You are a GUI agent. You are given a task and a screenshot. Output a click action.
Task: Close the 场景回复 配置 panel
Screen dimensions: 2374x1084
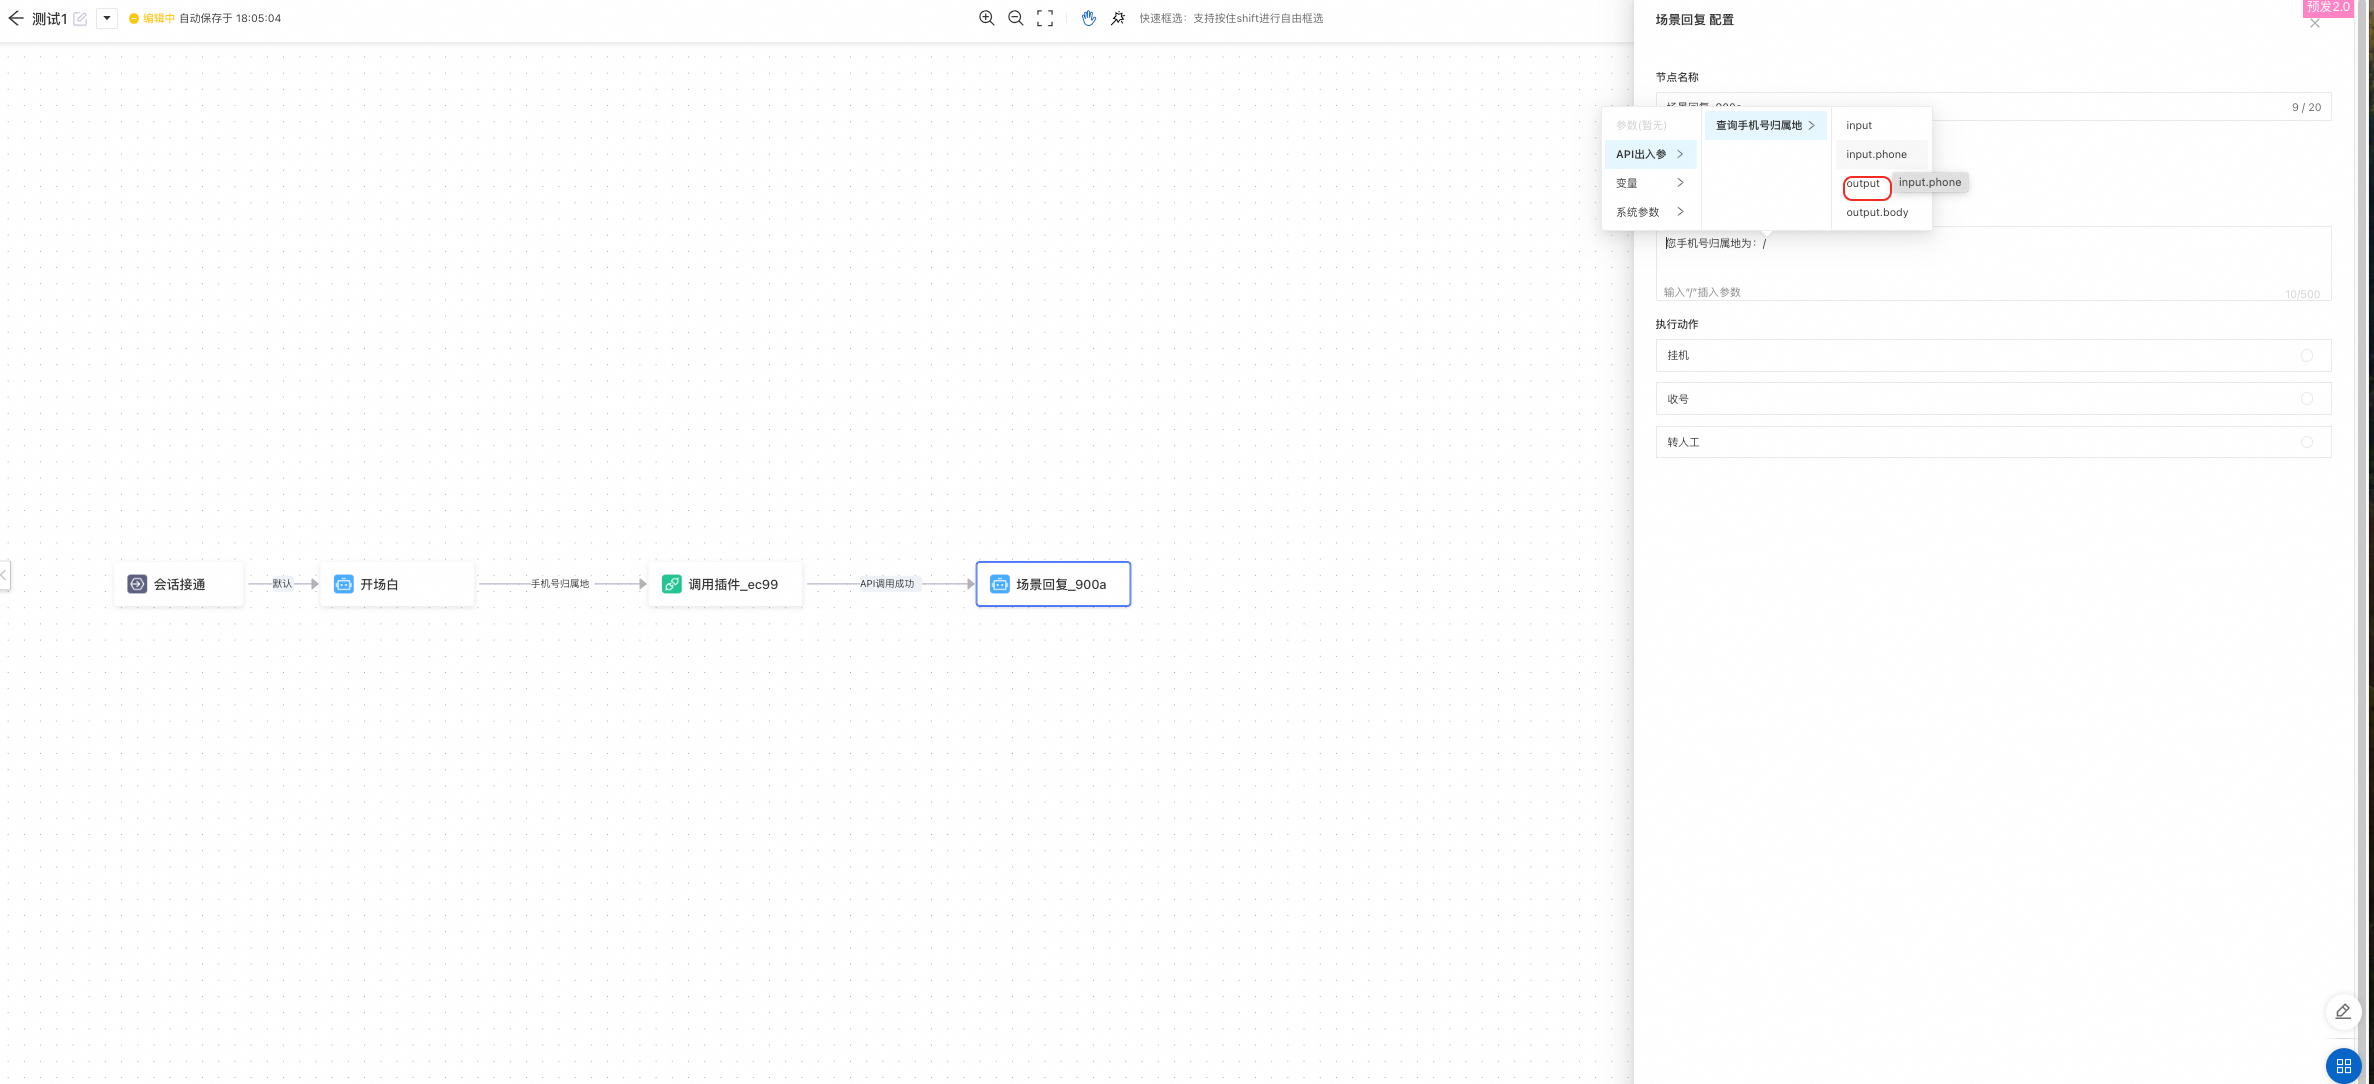[x=2315, y=23]
